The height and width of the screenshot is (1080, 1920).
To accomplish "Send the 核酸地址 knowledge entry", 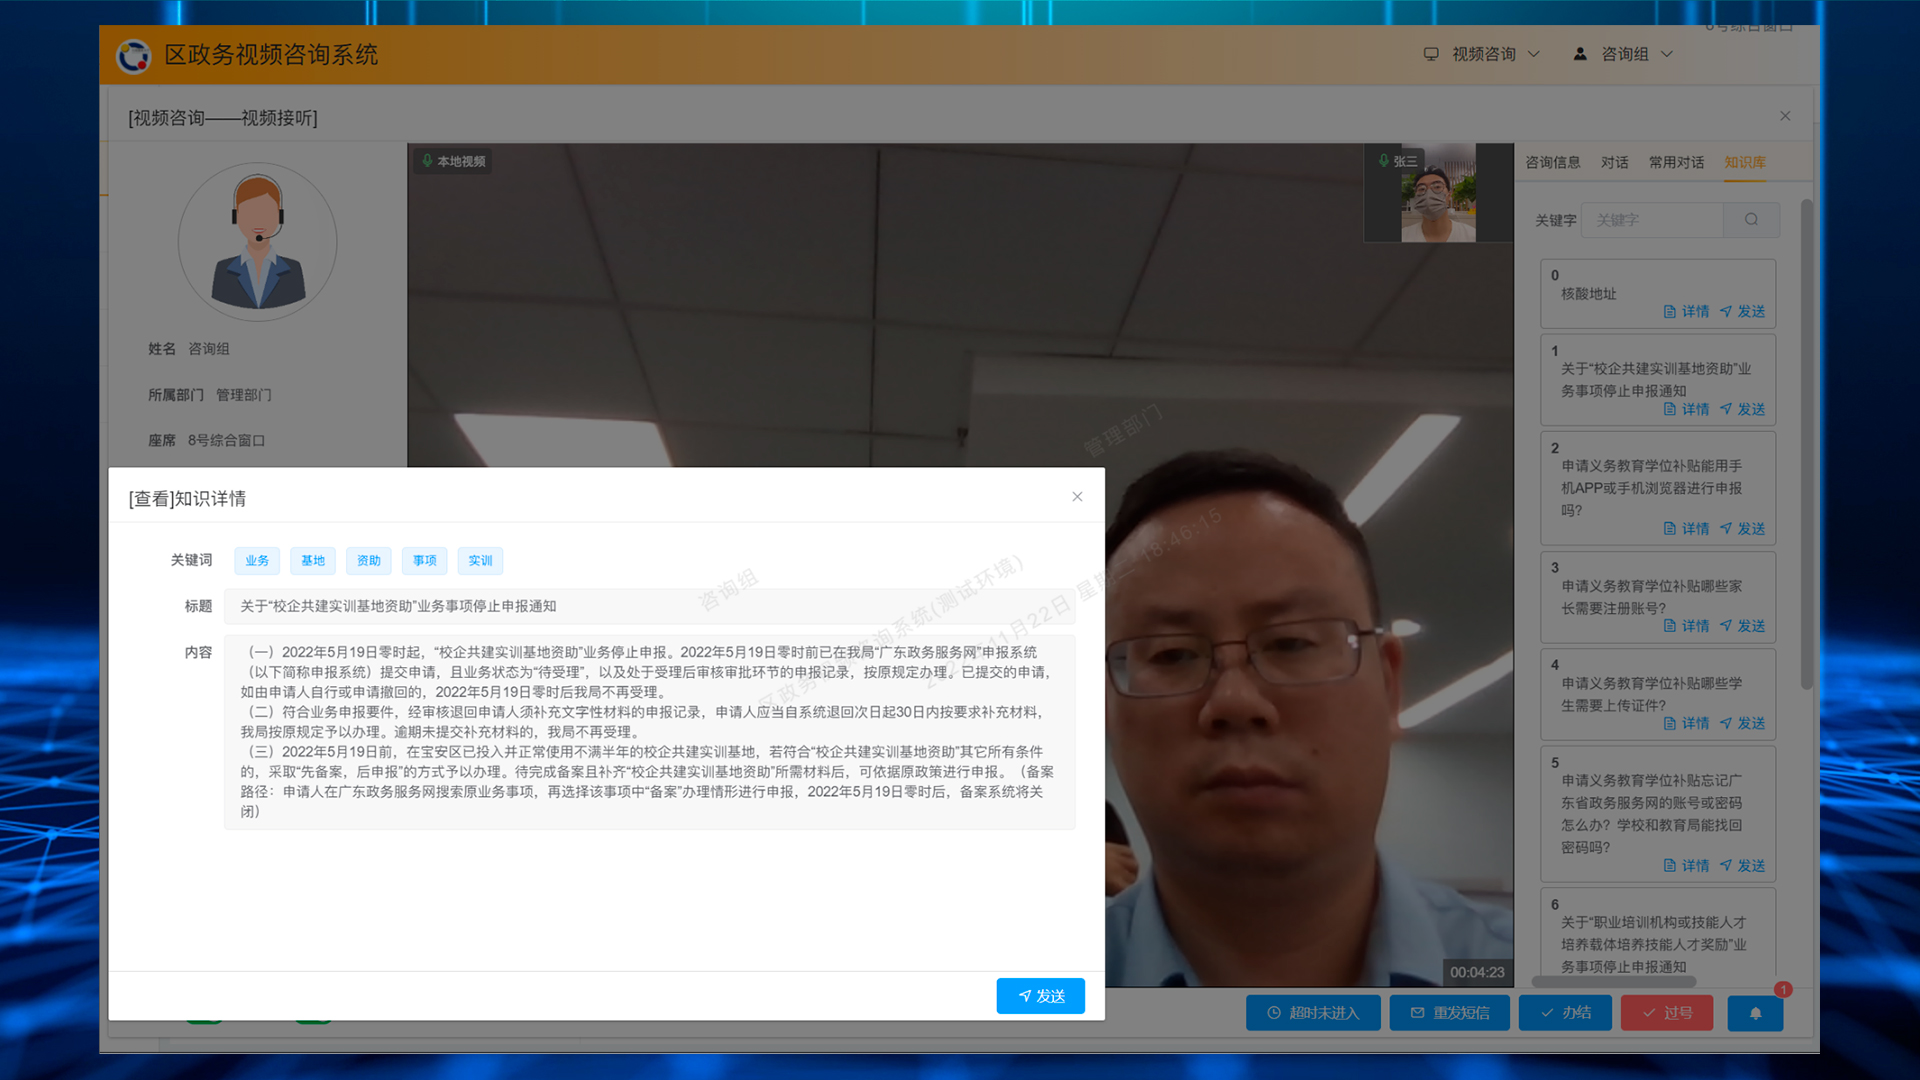I will click(x=1742, y=312).
